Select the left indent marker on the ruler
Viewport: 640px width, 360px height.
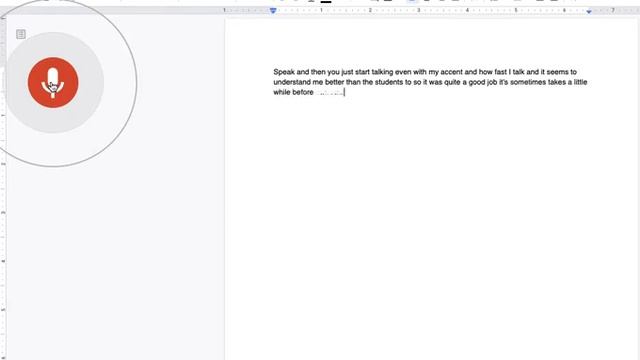(273, 11)
